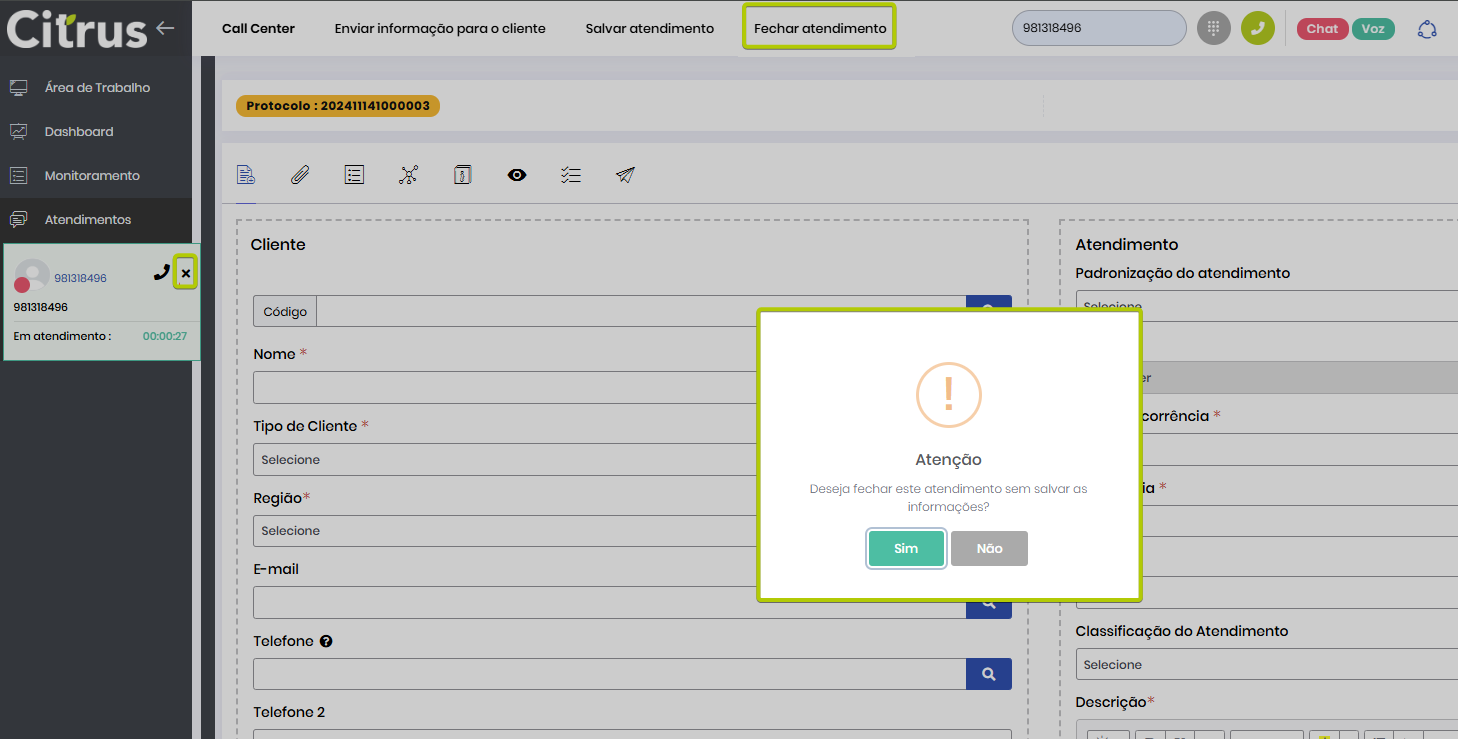Viewport: 1458px width, 739px height.
Task: Collapse sidebar with the arrow beside Citrus logo
Action: [x=166, y=28]
